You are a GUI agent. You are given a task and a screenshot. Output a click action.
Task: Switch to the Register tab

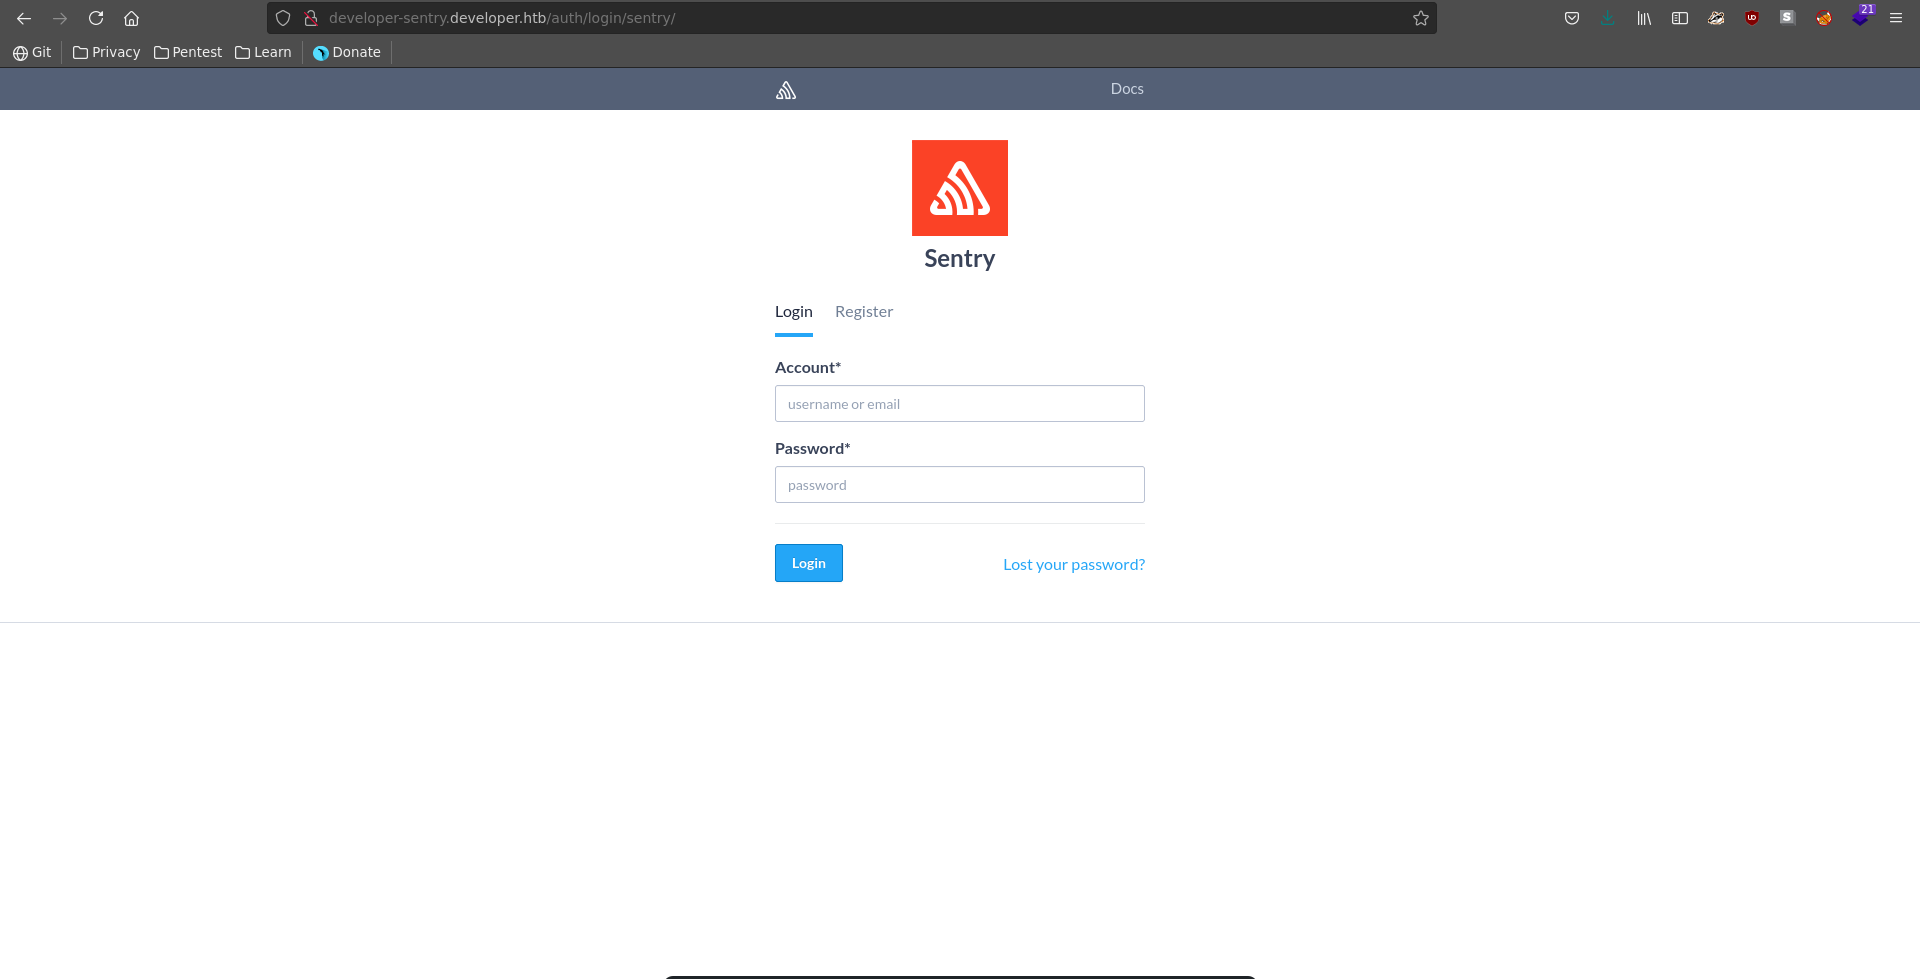[863, 312]
